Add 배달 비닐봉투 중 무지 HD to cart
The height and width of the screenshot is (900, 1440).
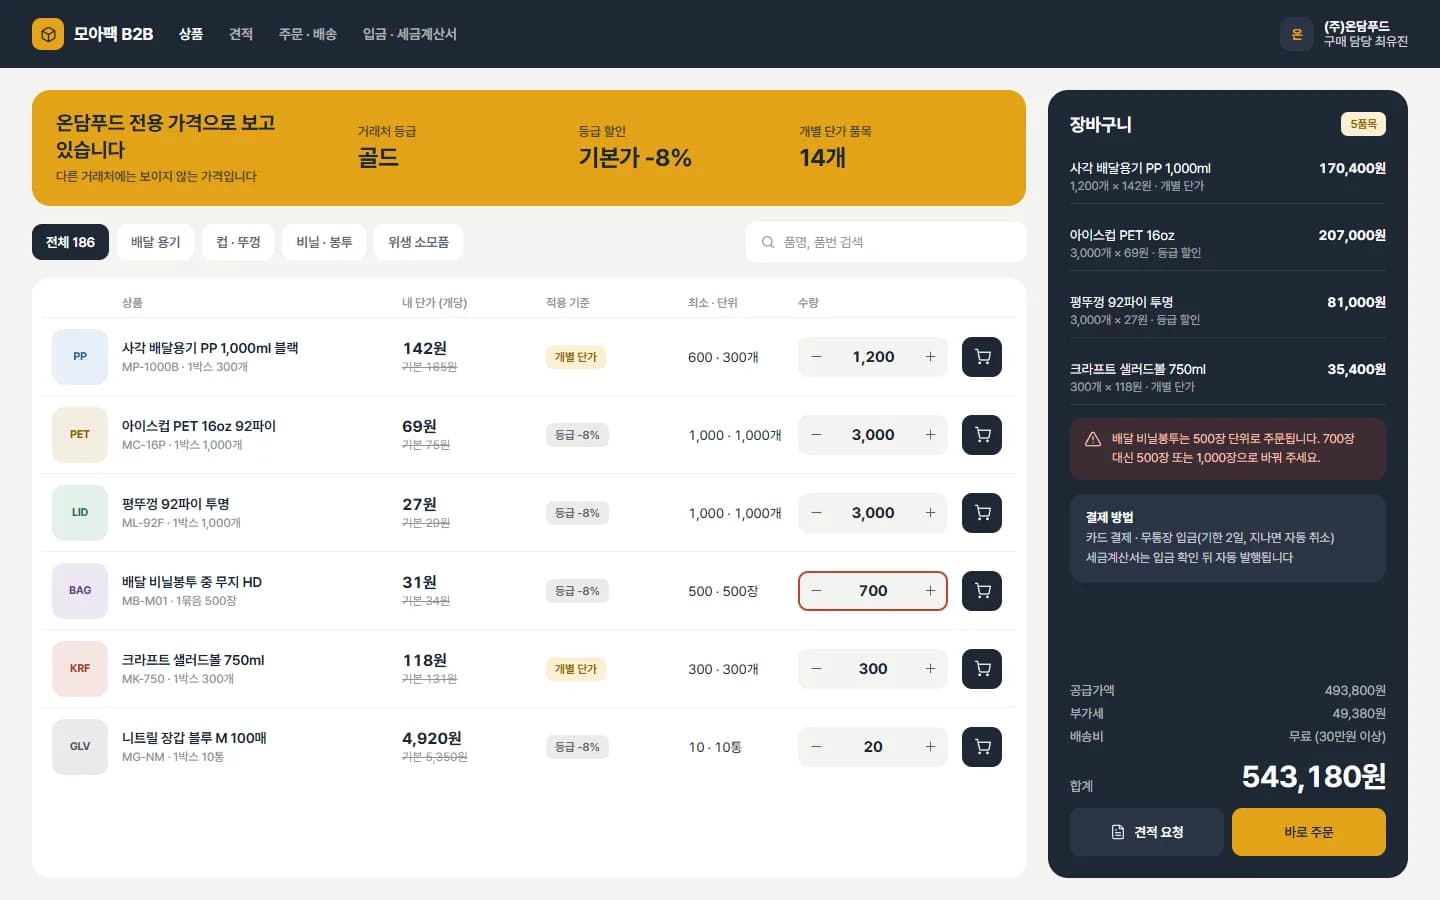pyautogui.click(x=982, y=591)
